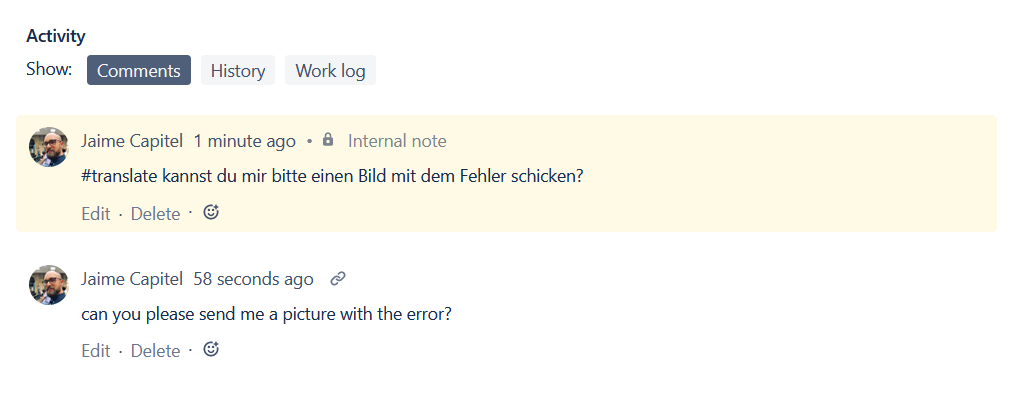The image size is (1010, 397).
Task: Delete the #translate internal note
Action: (x=155, y=213)
